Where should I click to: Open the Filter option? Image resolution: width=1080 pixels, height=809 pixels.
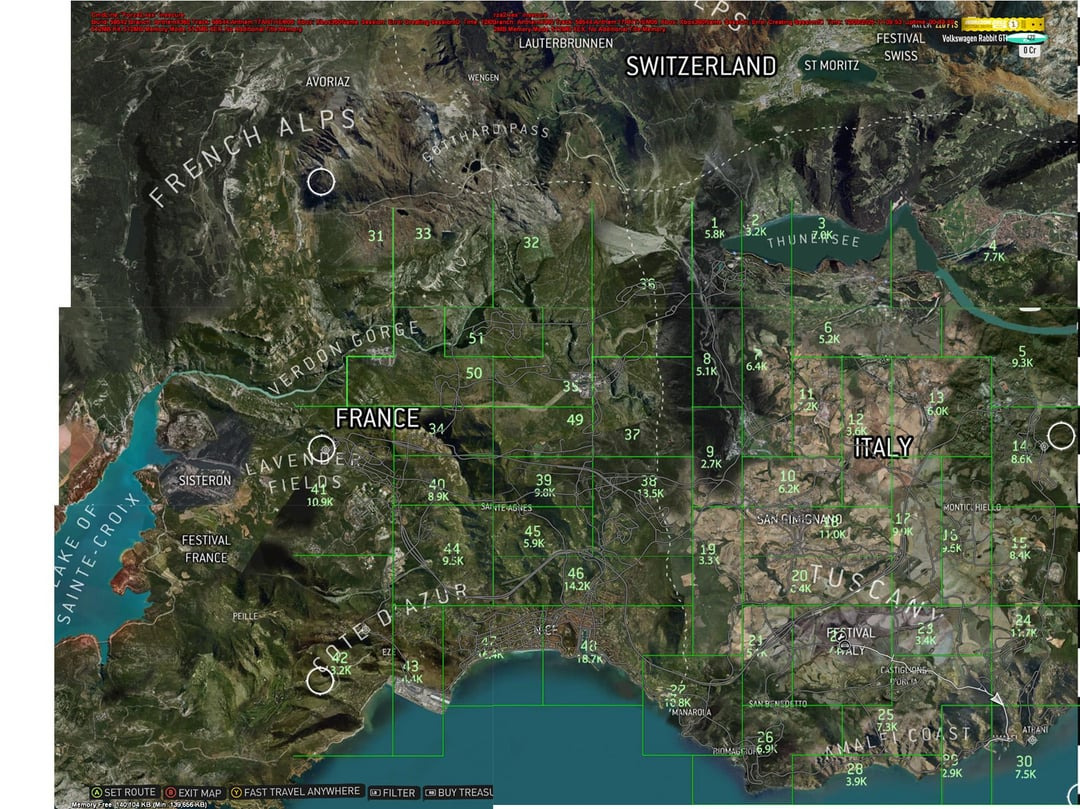(393, 792)
